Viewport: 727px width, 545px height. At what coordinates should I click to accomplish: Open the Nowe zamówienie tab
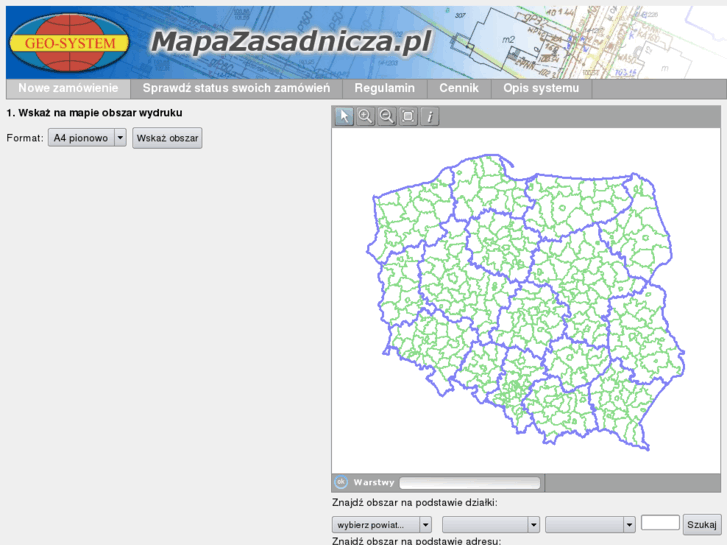pos(68,88)
